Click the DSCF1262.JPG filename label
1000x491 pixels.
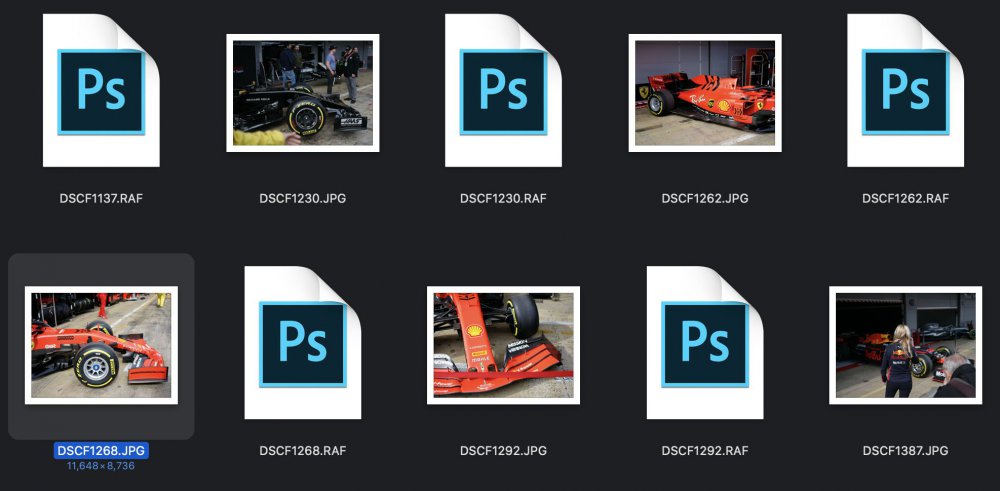[704, 198]
